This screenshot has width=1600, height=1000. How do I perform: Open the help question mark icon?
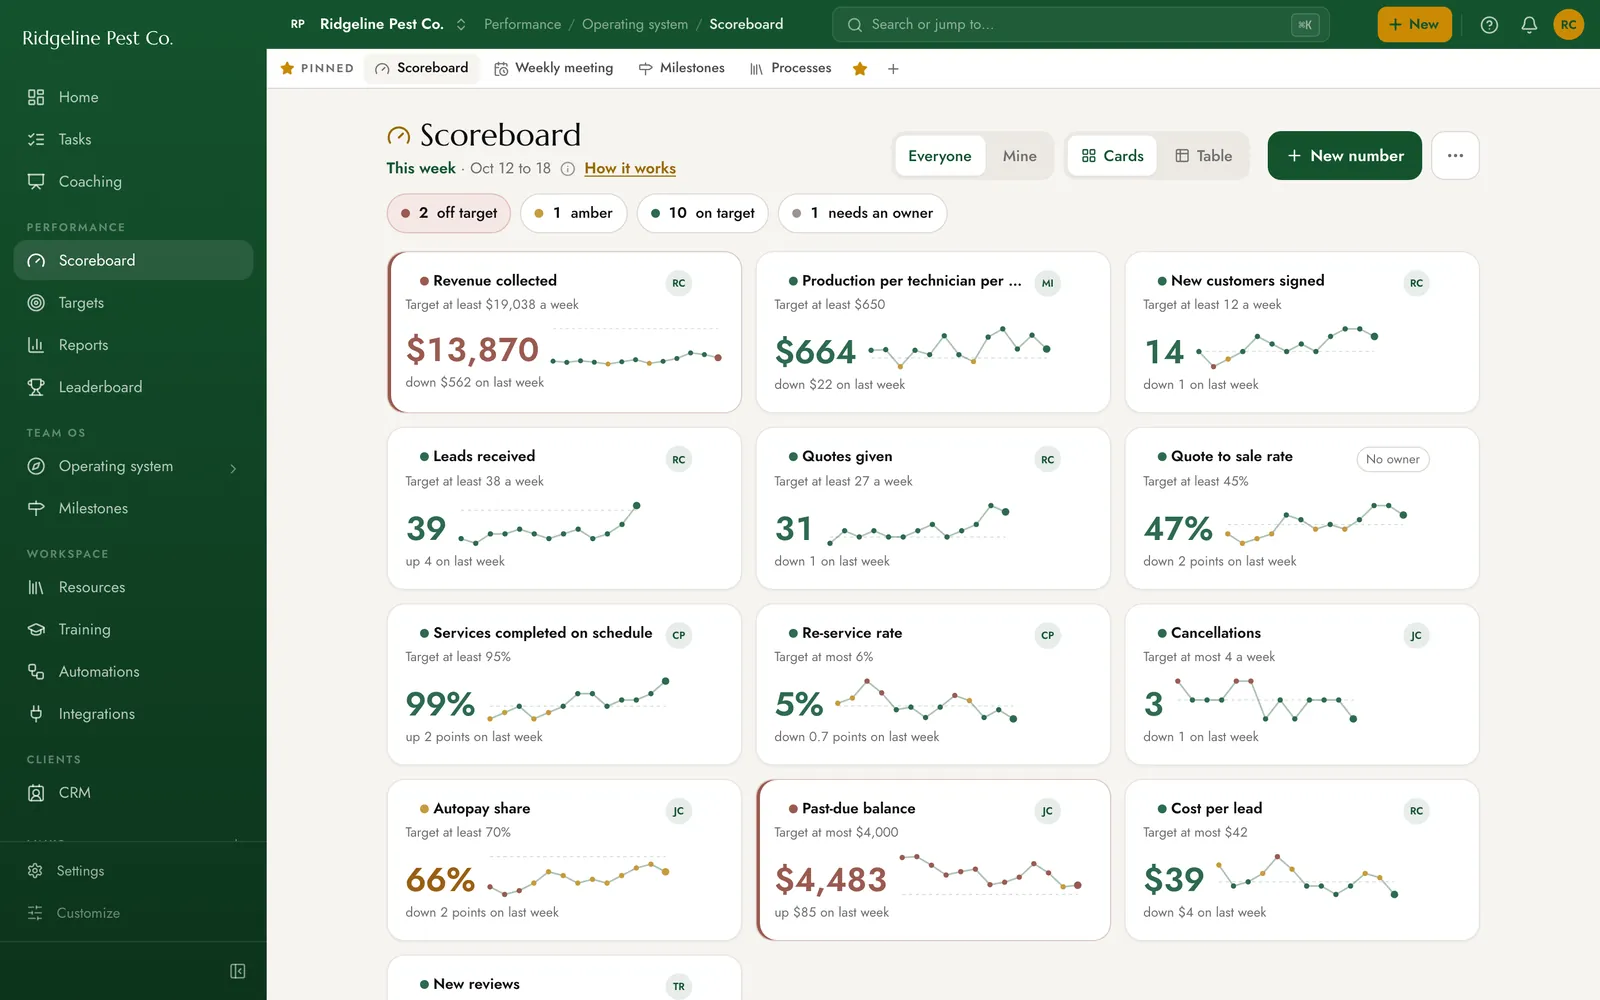coord(1489,25)
